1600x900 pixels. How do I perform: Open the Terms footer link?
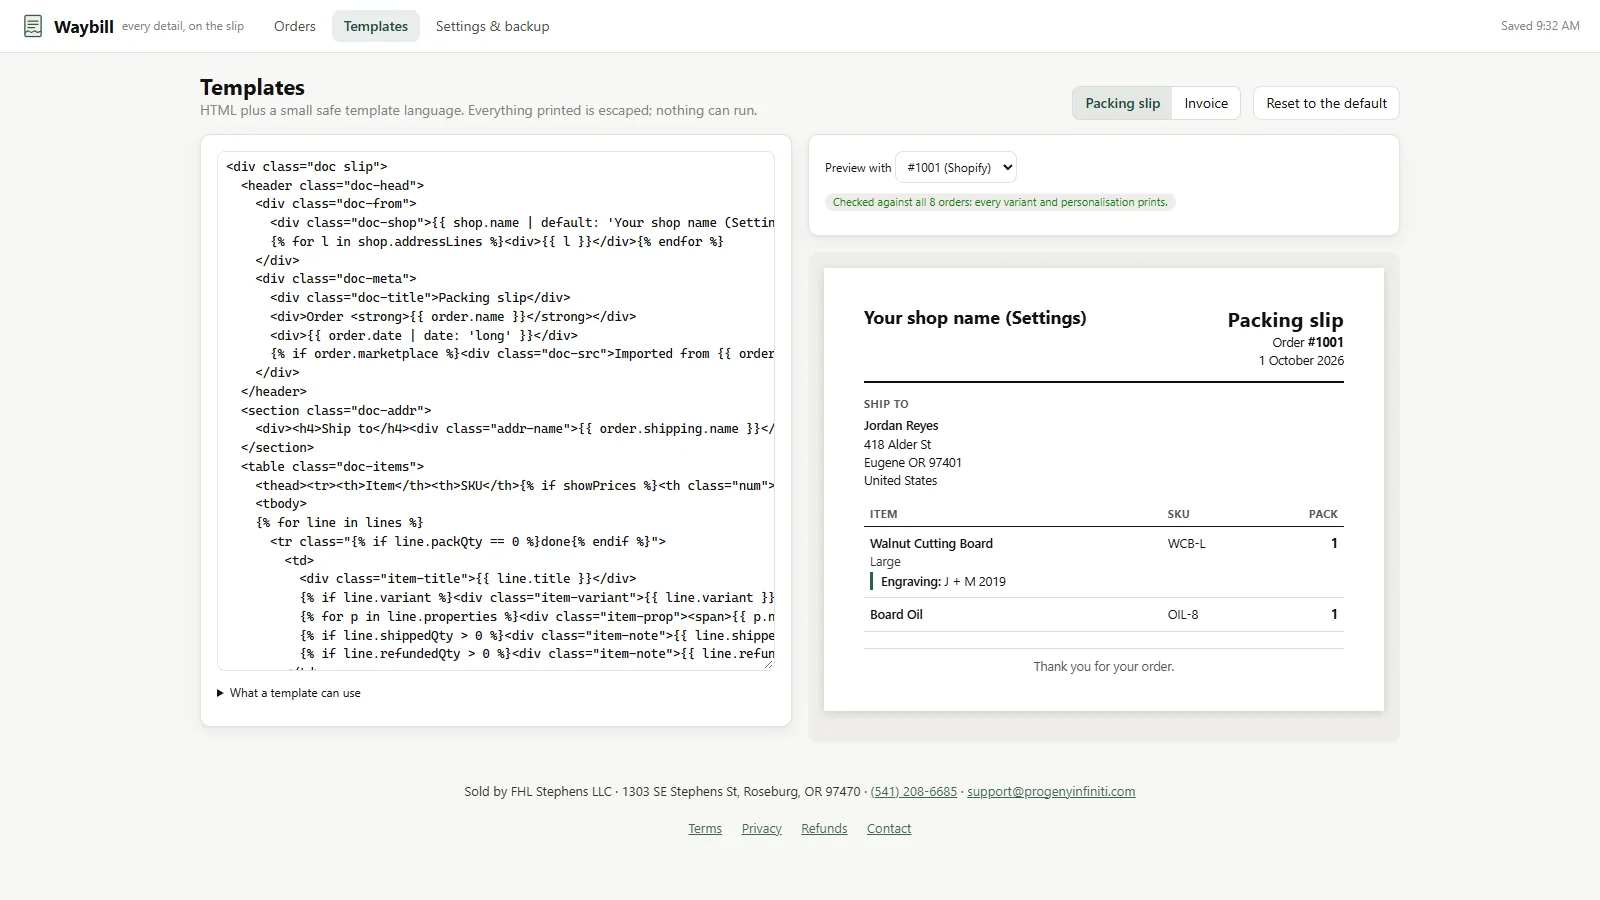coord(705,828)
